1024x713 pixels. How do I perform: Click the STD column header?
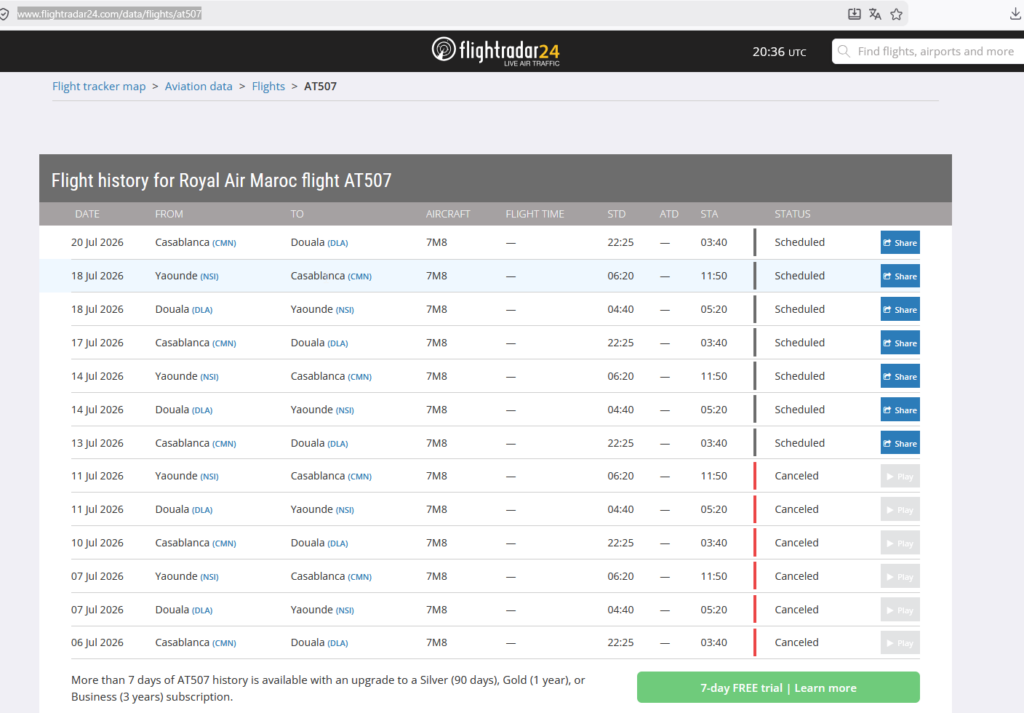coord(616,214)
